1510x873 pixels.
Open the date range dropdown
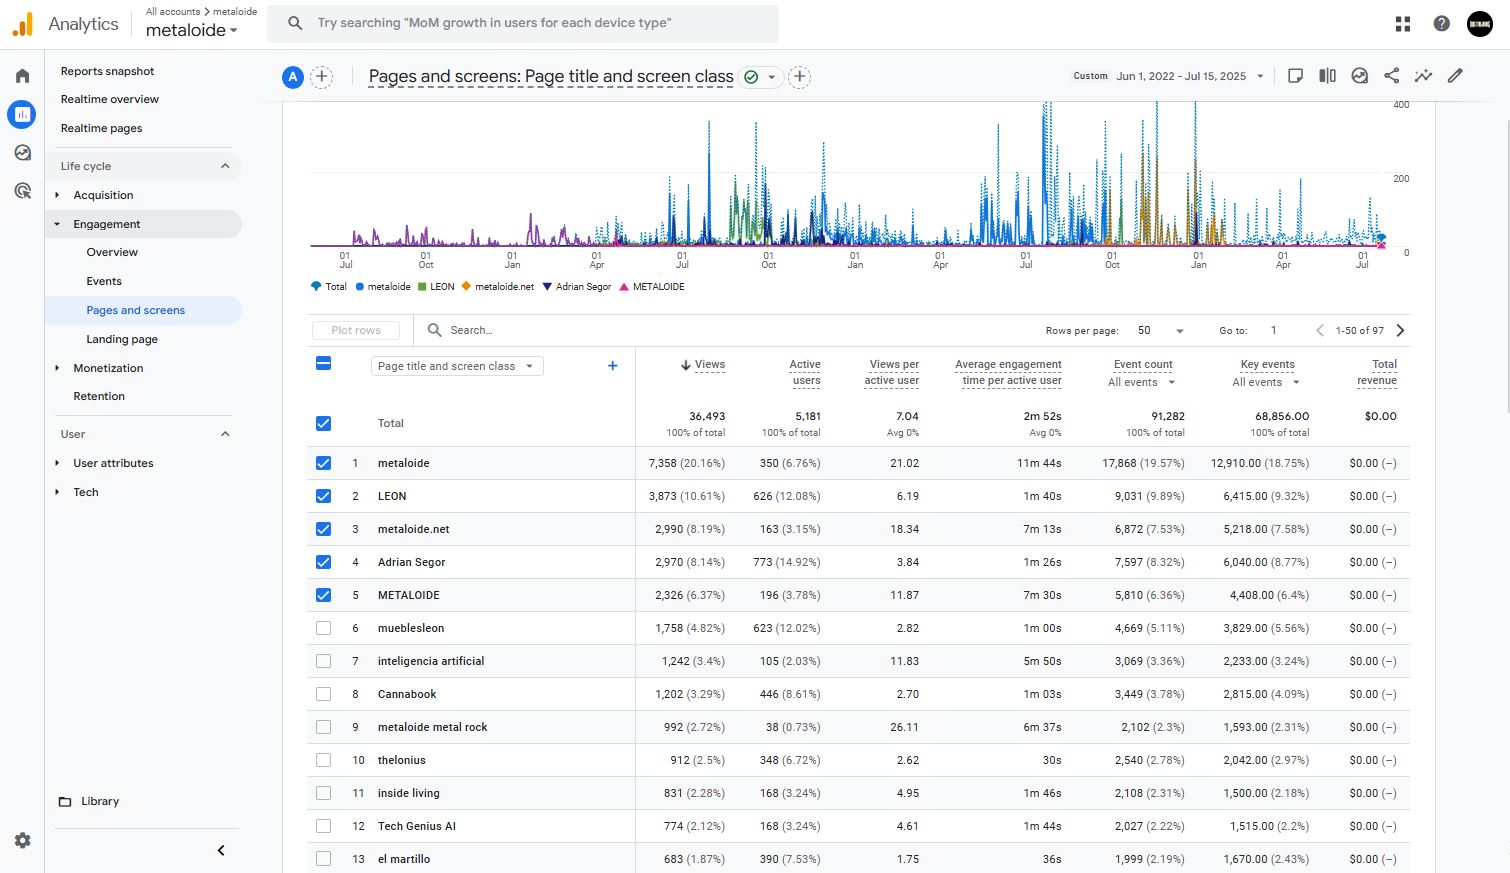click(x=1169, y=76)
